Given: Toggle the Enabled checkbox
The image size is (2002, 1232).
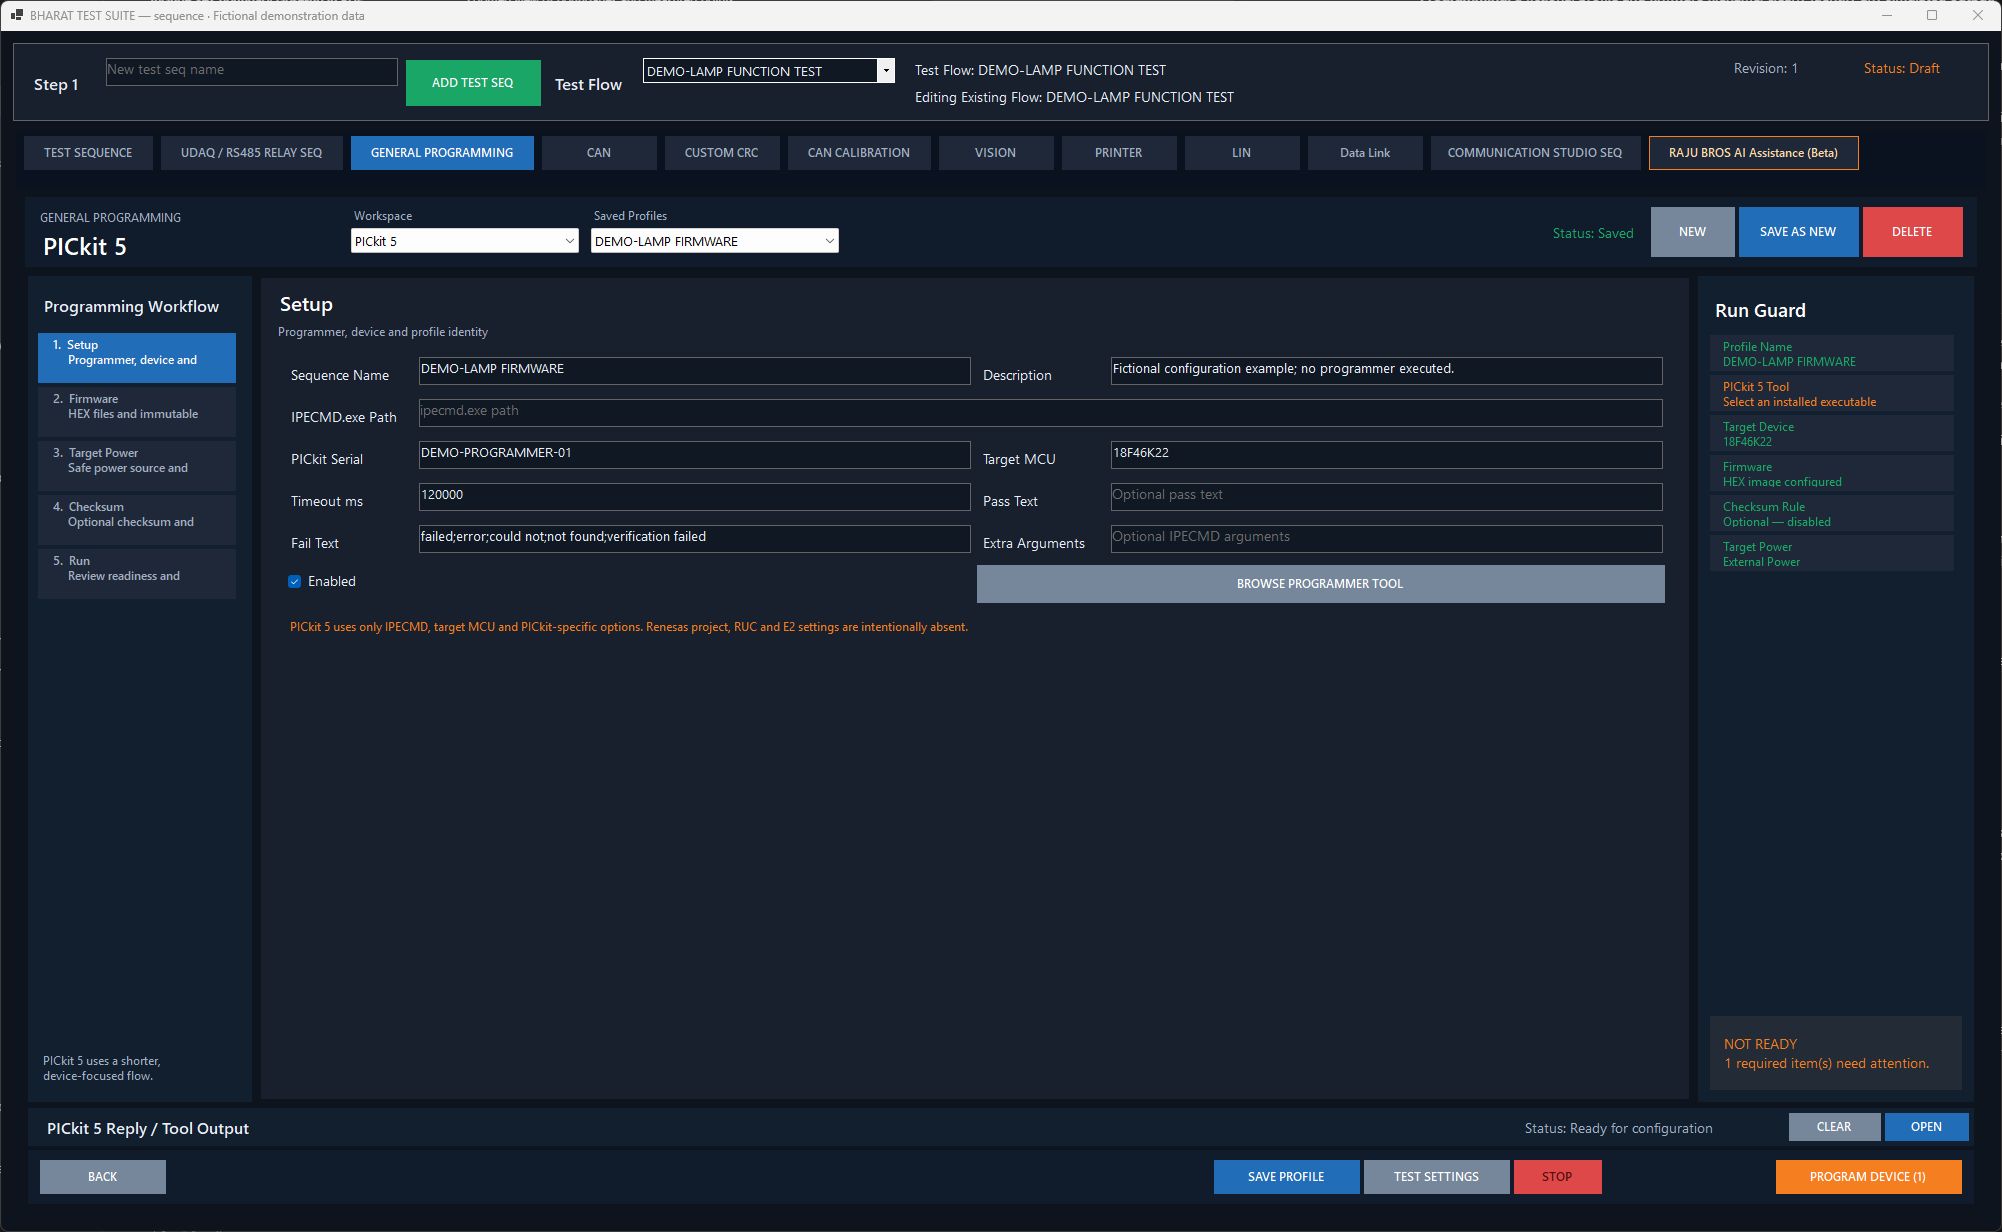Looking at the screenshot, I should [295, 581].
